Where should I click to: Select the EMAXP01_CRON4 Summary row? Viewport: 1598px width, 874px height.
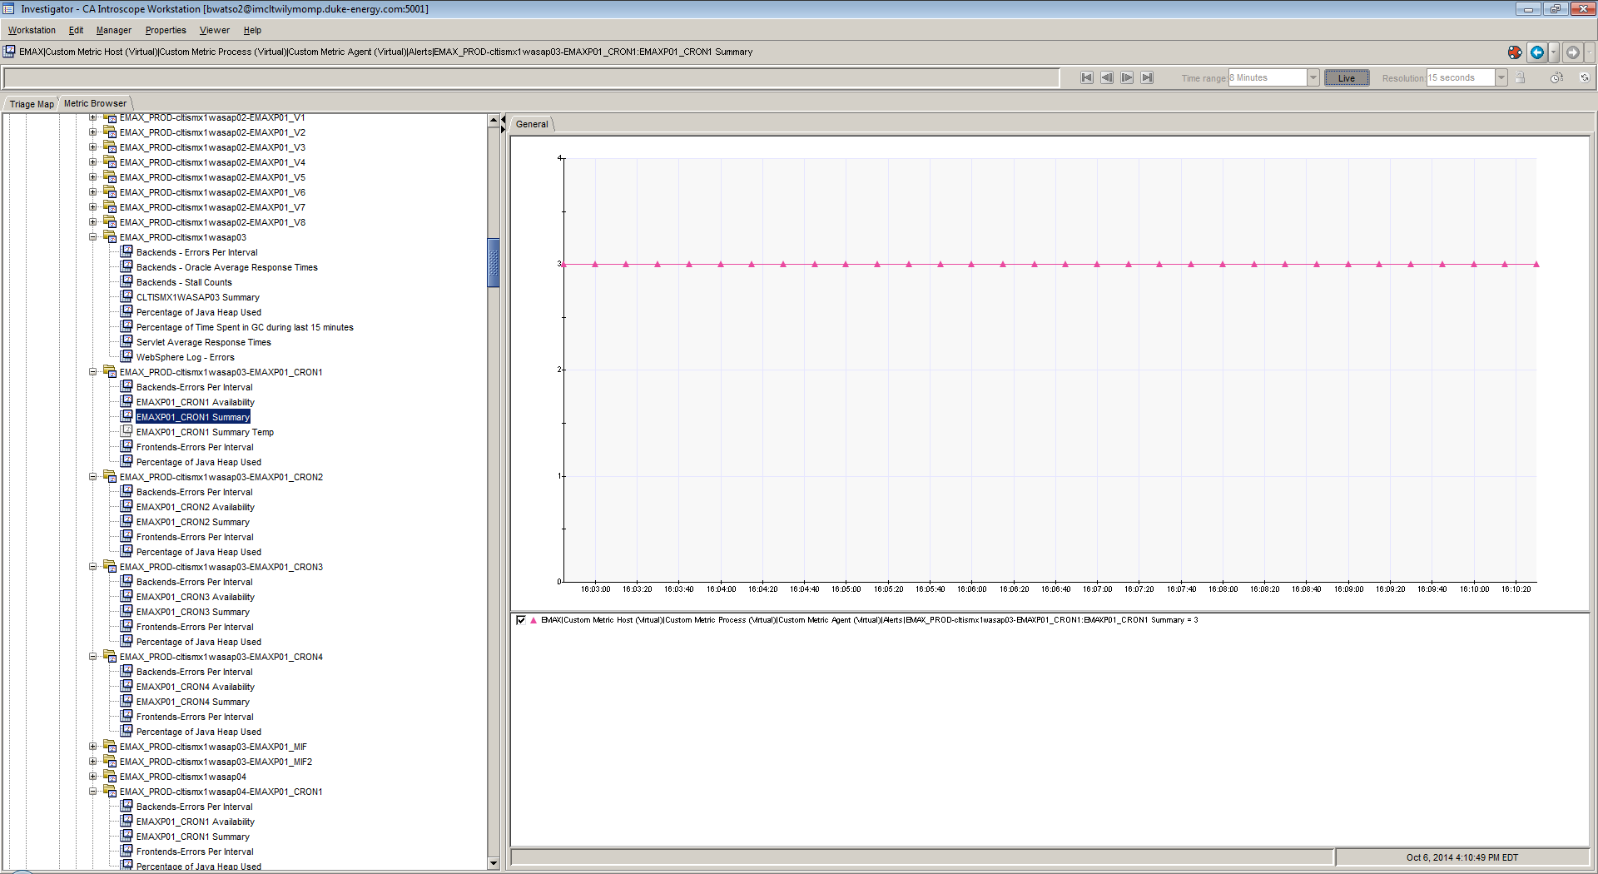point(193,702)
